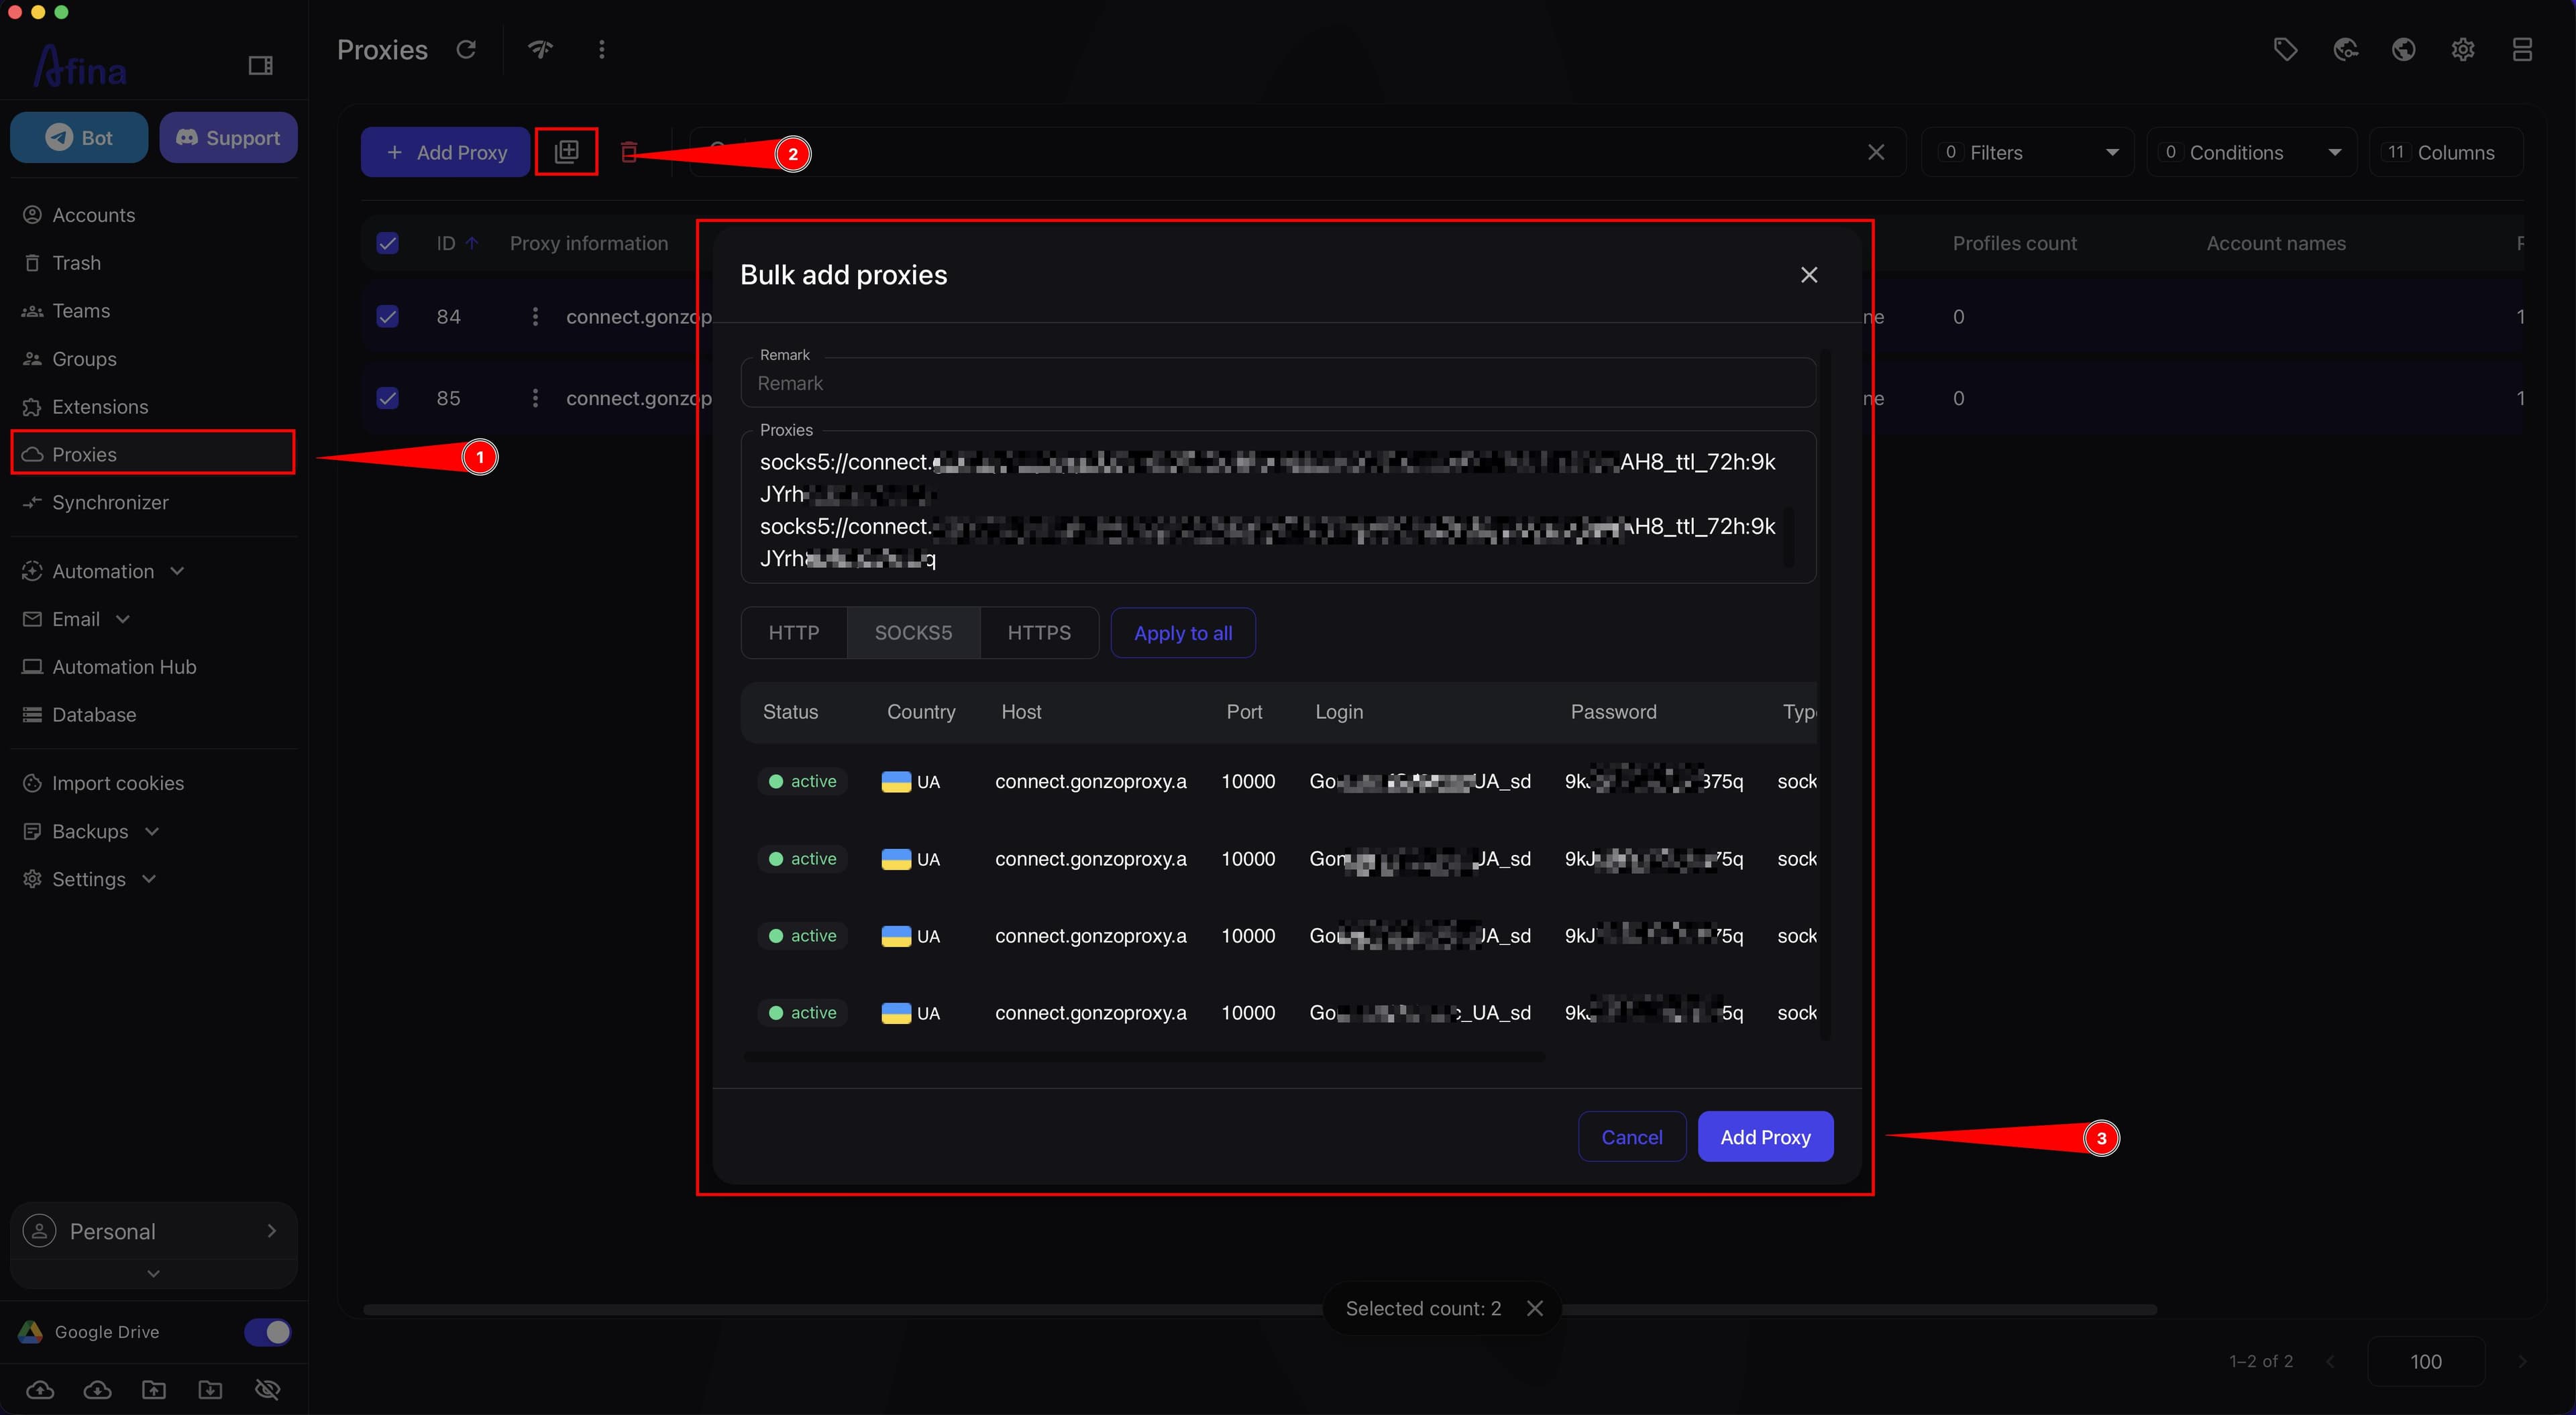The width and height of the screenshot is (2576, 1415).
Task: Click the Remark input field
Action: pyautogui.click(x=1278, y=383)
